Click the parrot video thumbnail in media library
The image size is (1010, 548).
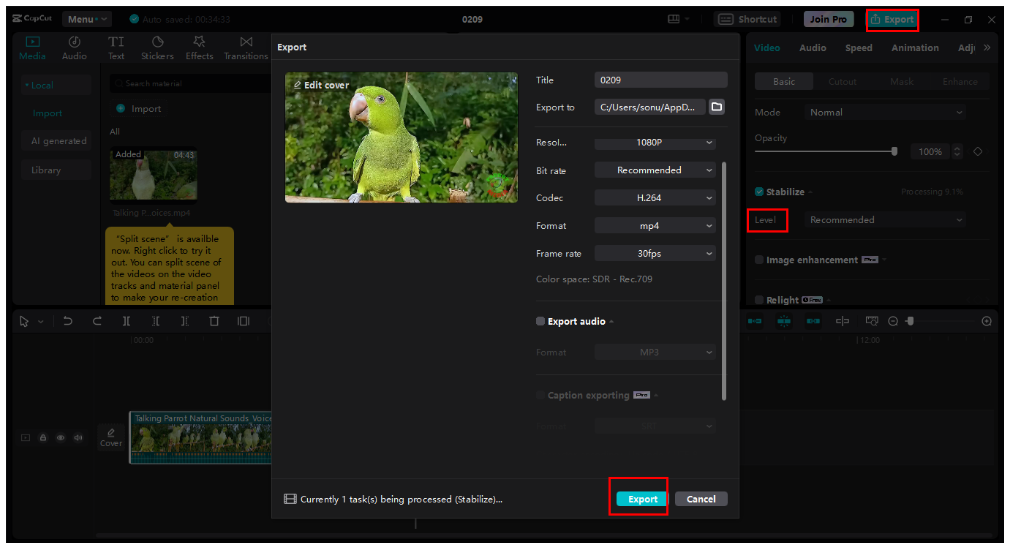click(x=153, y=175)
